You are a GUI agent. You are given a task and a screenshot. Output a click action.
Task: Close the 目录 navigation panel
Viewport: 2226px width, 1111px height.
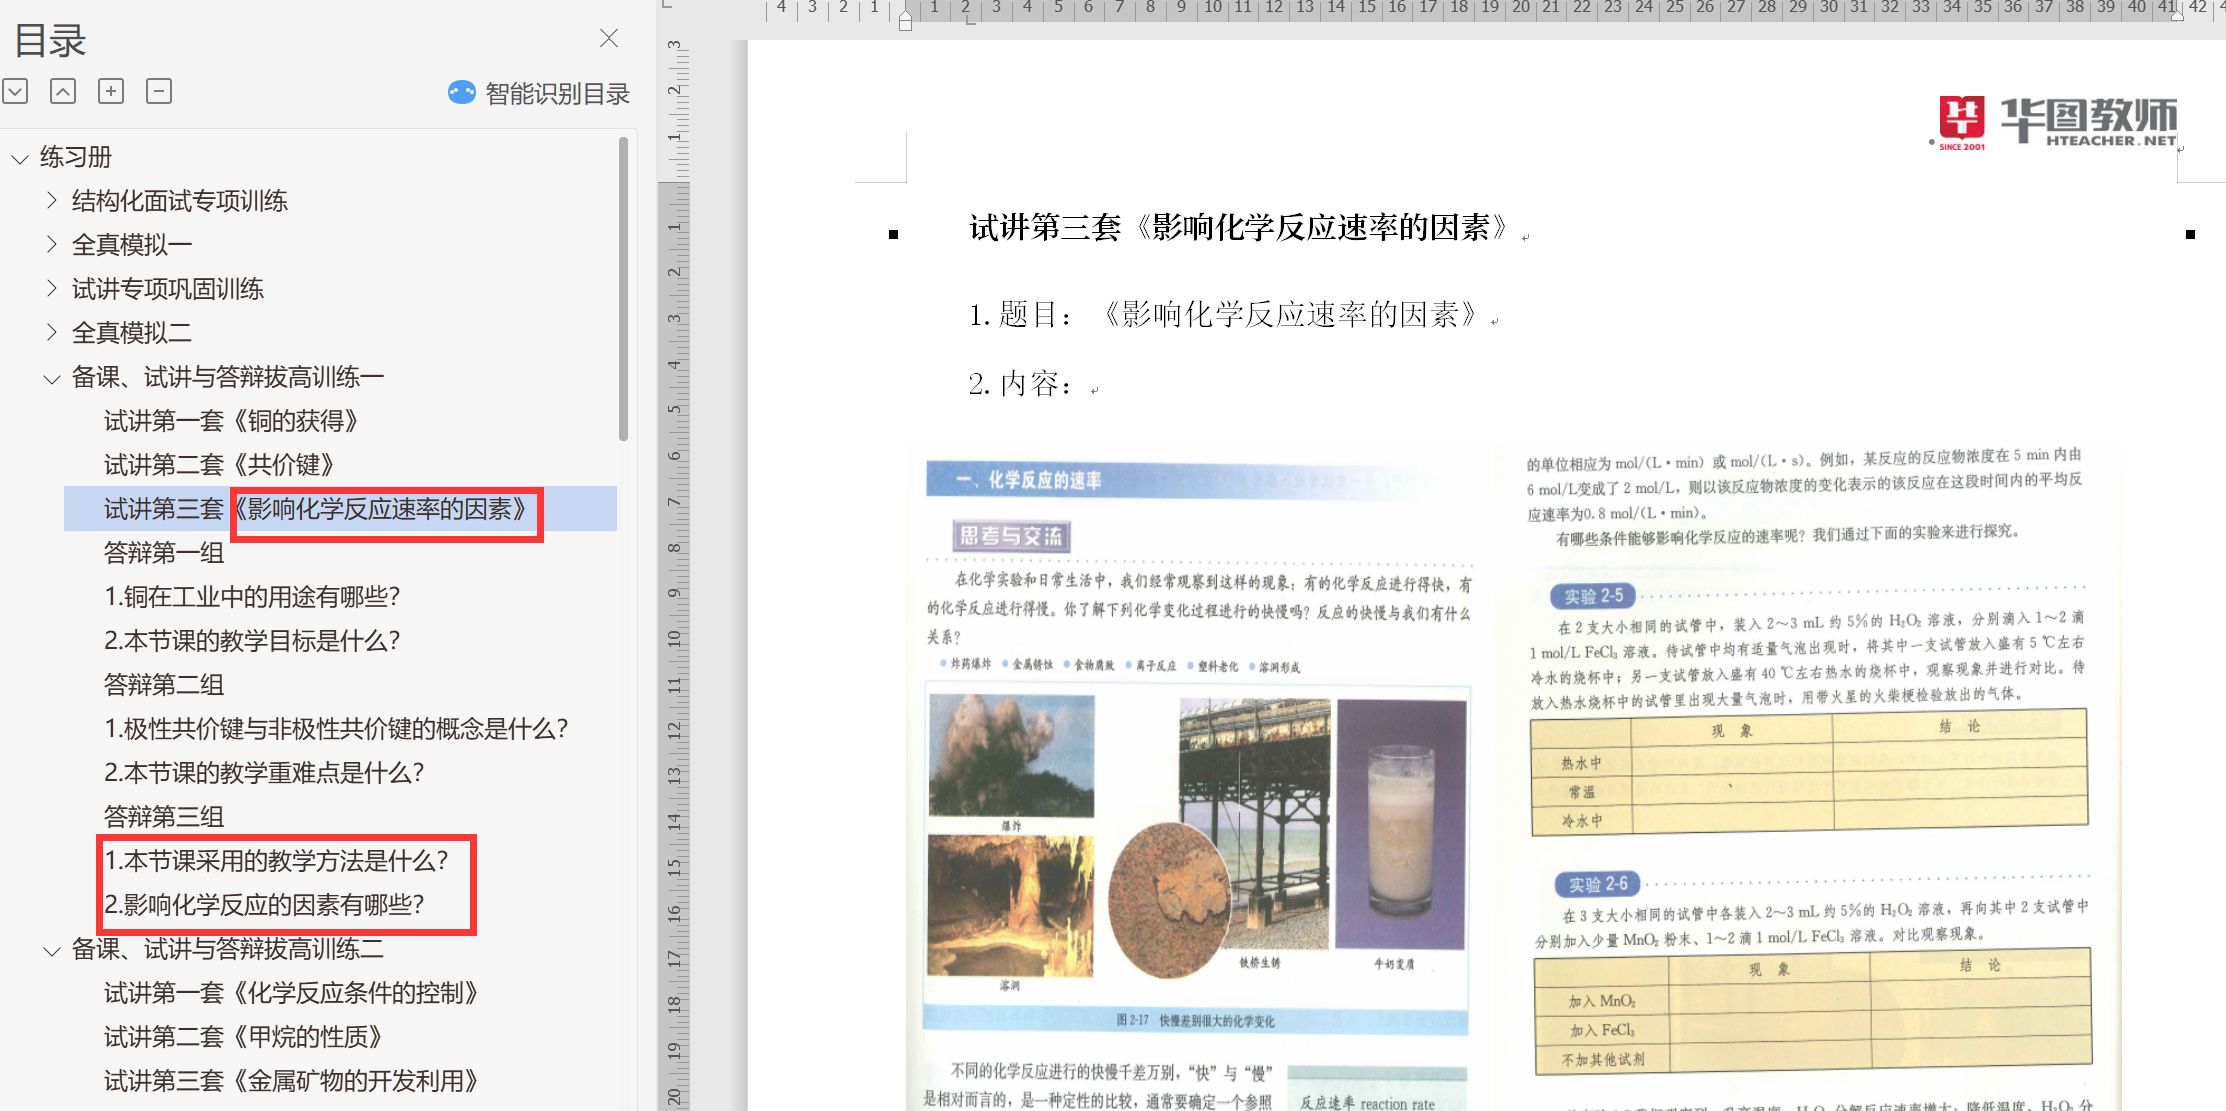coord(609,38)
